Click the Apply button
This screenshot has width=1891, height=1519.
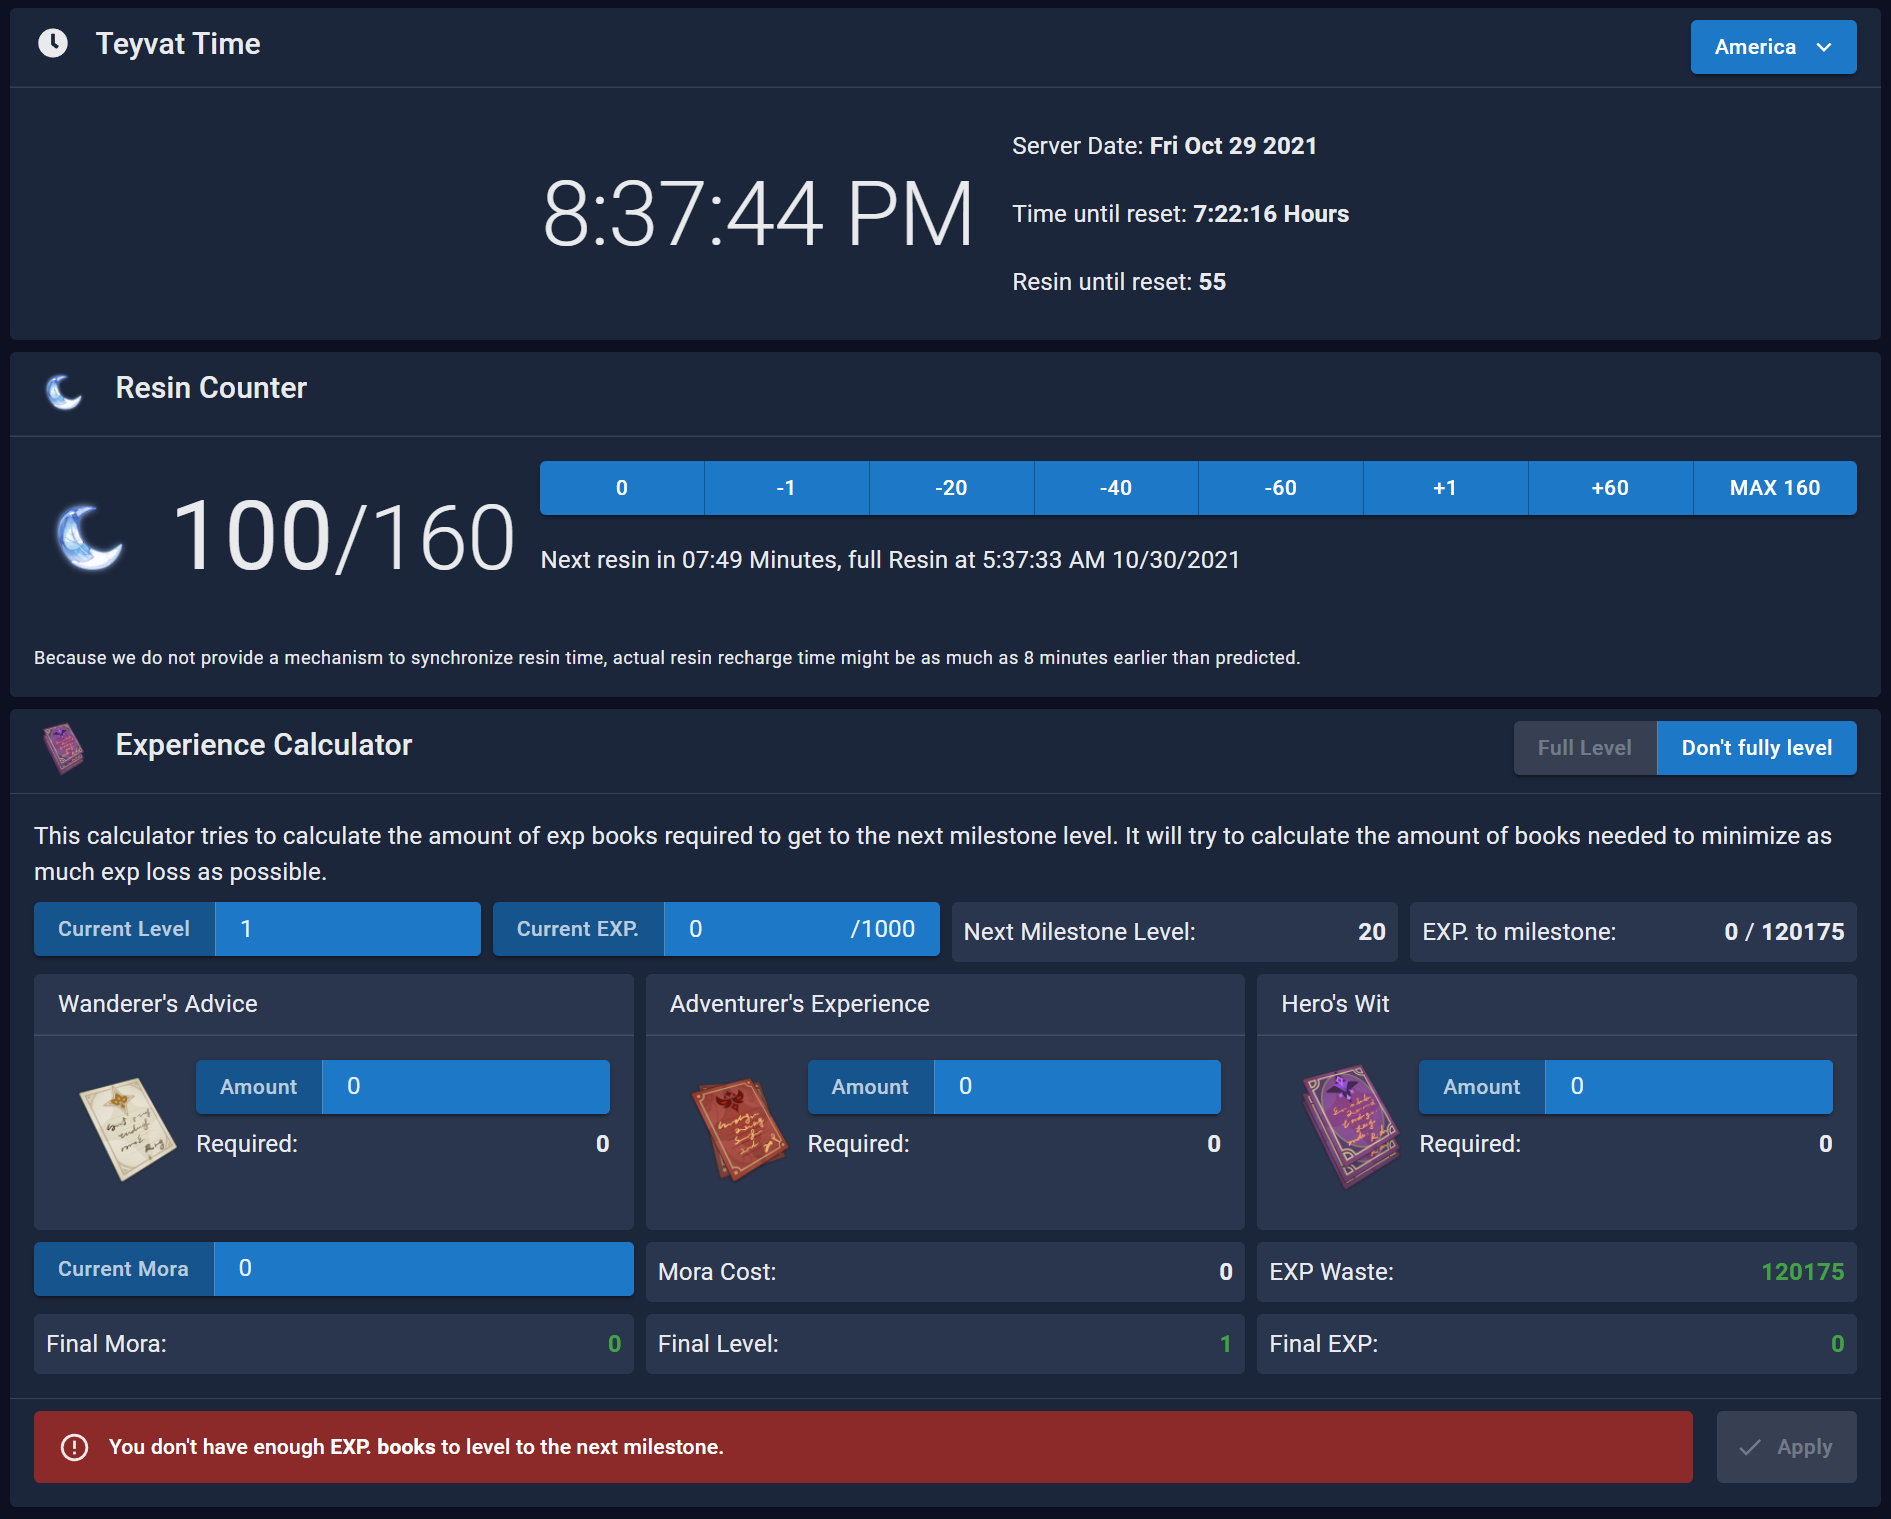click(x=1786, y=1447)
